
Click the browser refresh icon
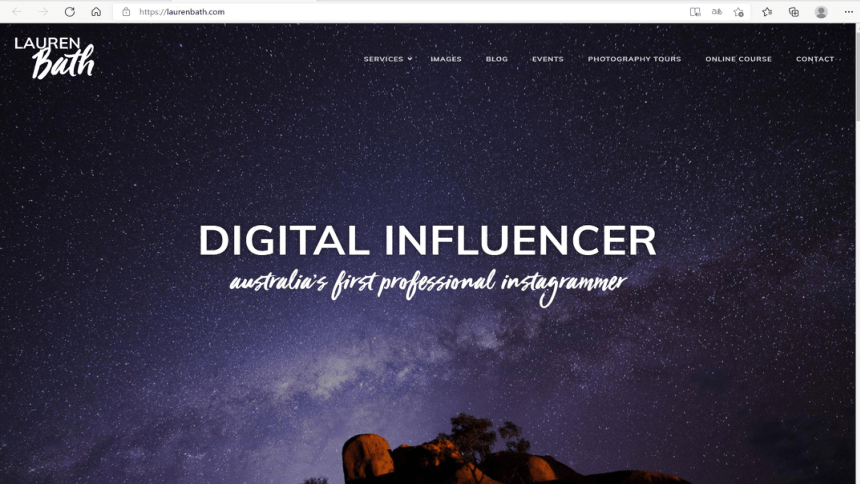(70, 12)
